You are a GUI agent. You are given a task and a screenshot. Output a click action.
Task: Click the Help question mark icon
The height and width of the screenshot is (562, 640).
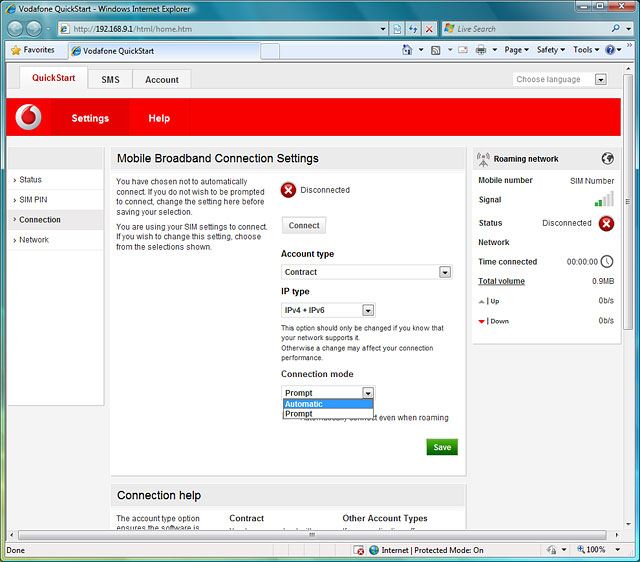coord(610,50)
